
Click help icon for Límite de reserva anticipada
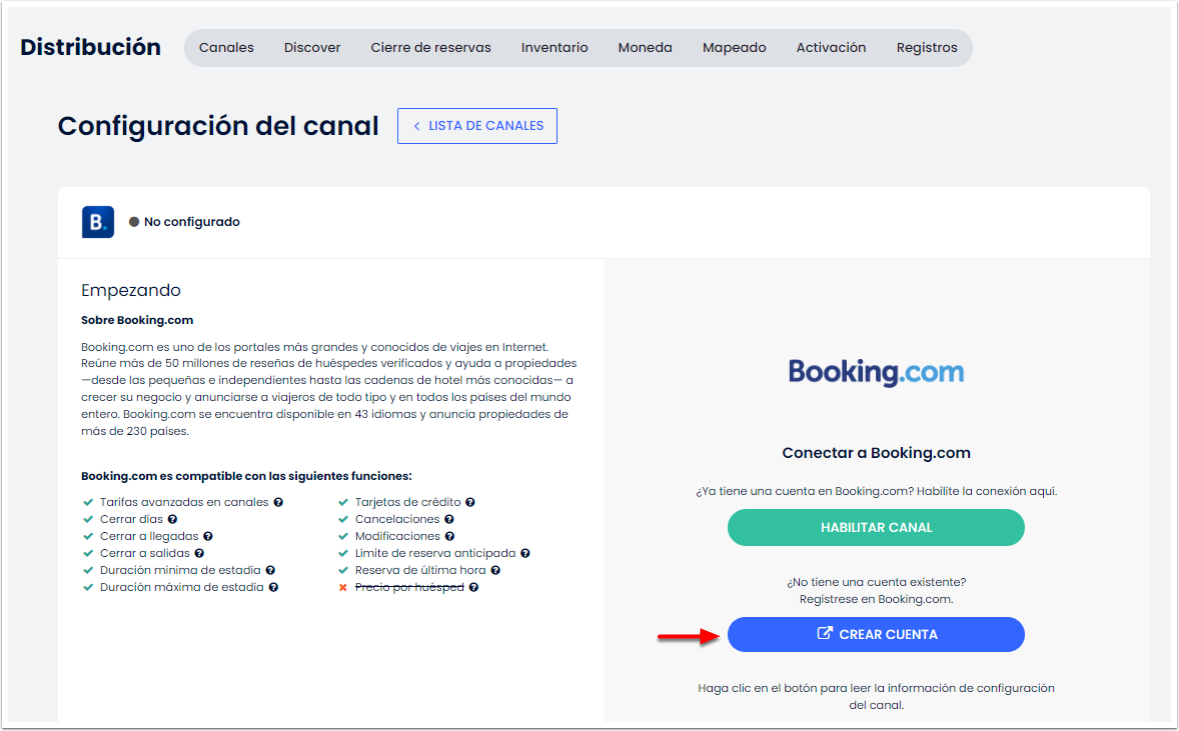point(525,554)
